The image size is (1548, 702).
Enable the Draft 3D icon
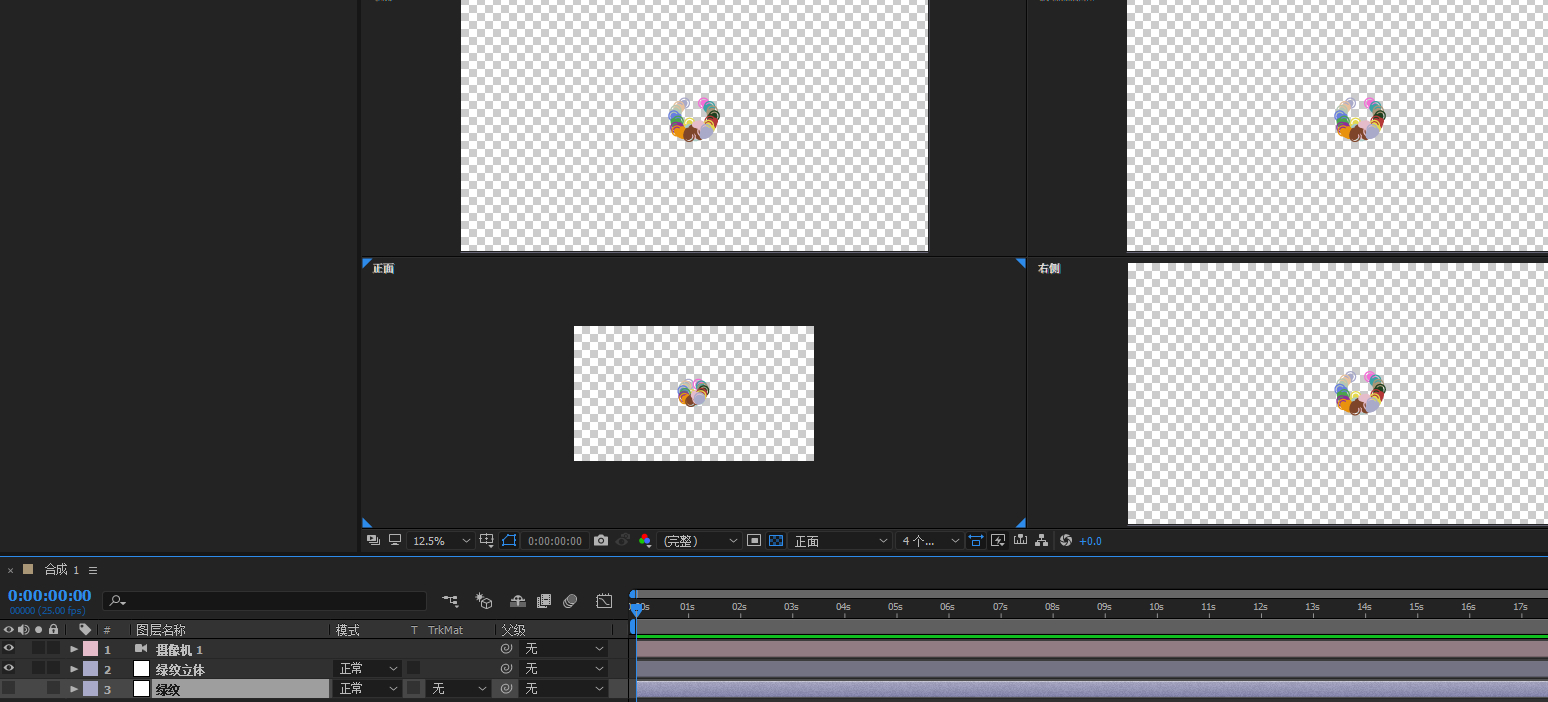[484, 601]
